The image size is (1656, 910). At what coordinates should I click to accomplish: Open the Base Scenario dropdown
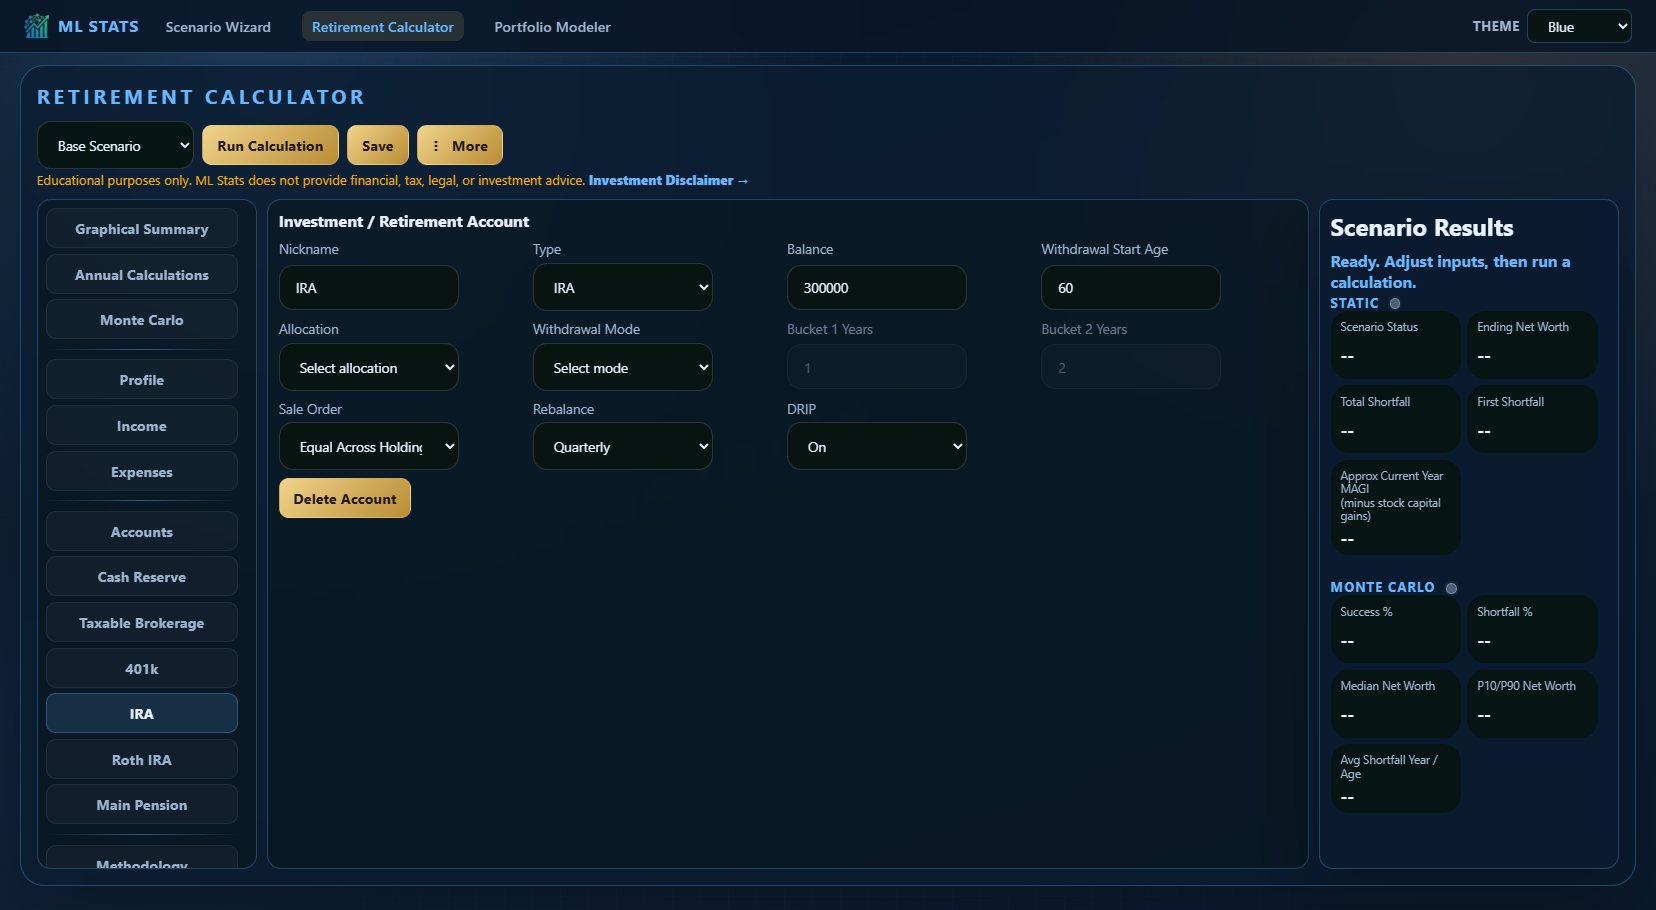point(115,146)
